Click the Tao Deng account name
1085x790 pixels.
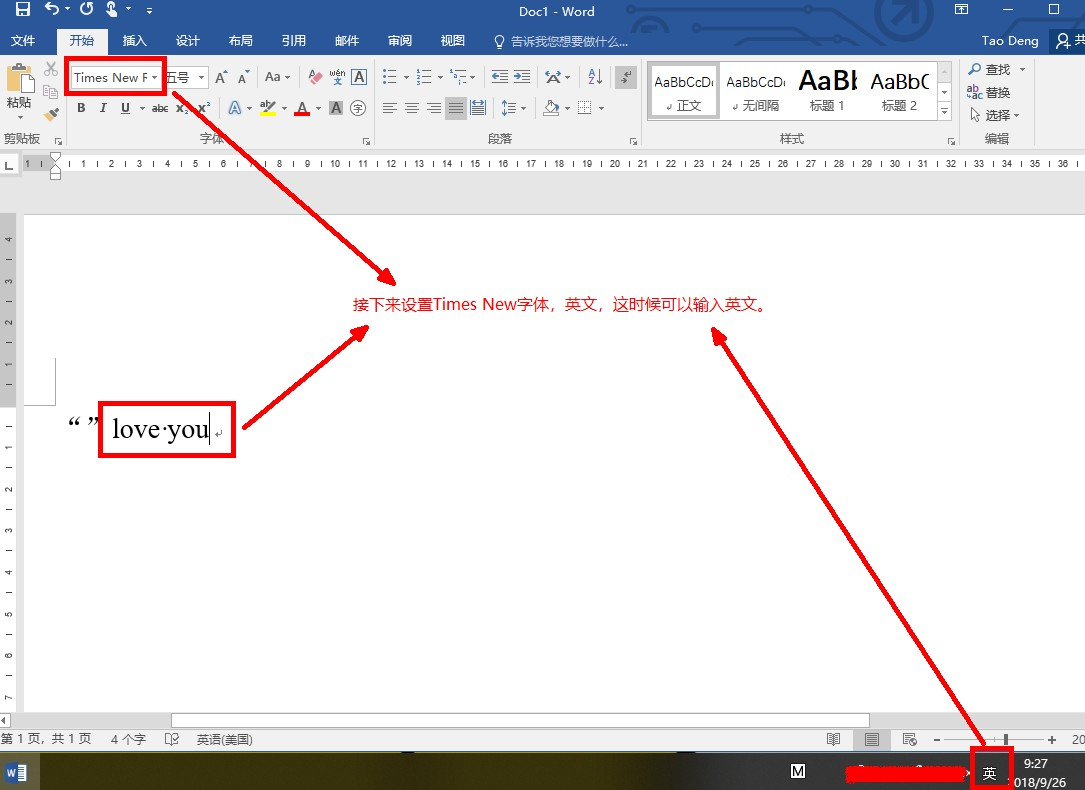1010,41
